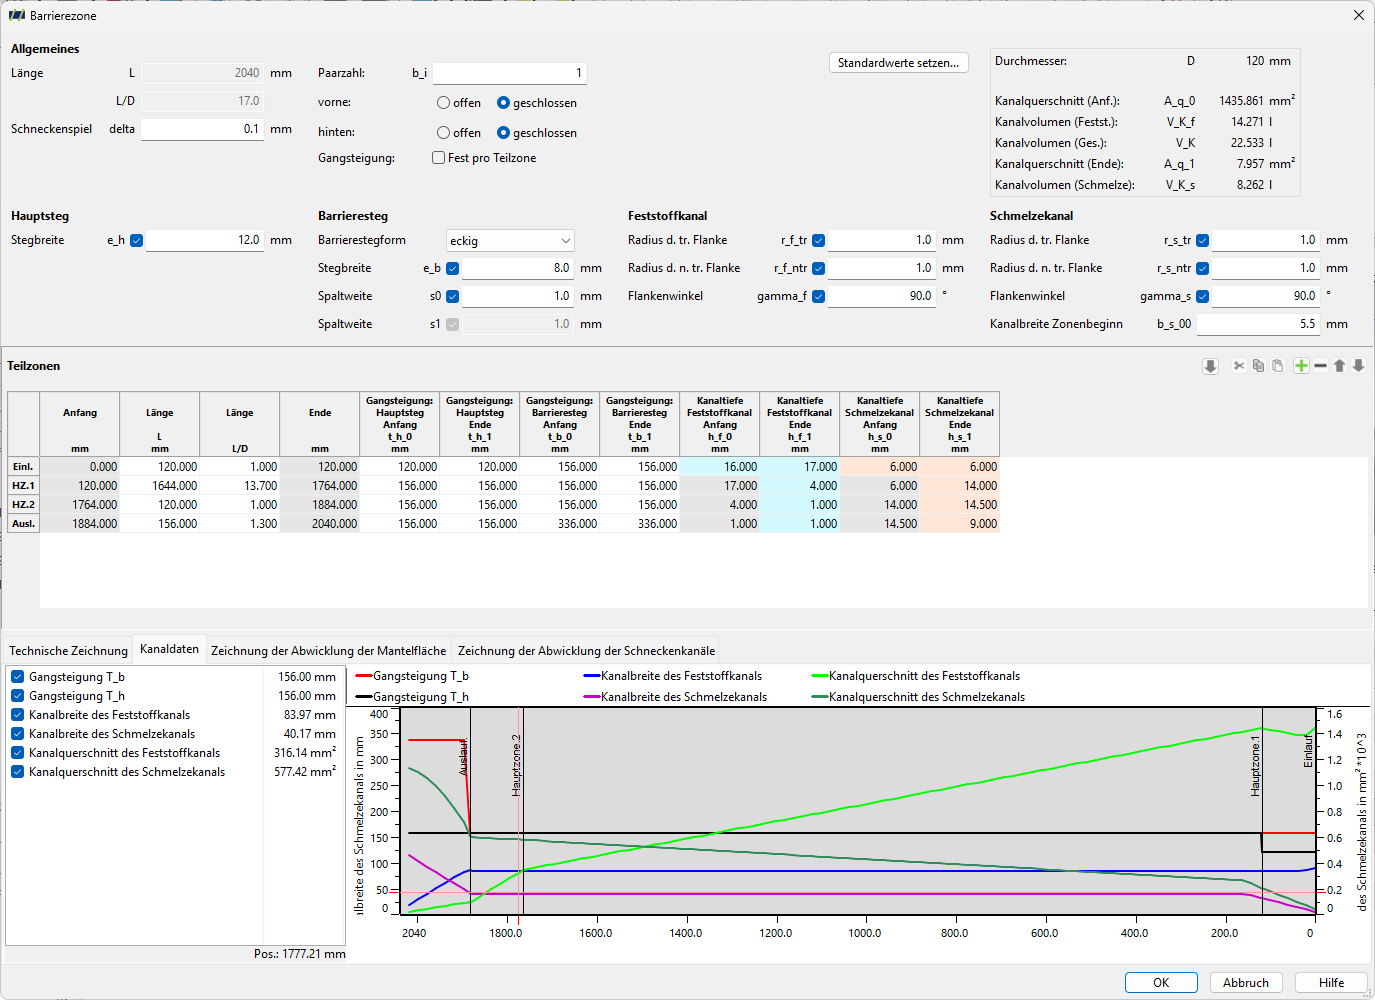Image resolution: width=1375 pixels, height=1000 pixels.
Task: Click the copy icon in Teilzonen toolbar
Action: 1258,366
